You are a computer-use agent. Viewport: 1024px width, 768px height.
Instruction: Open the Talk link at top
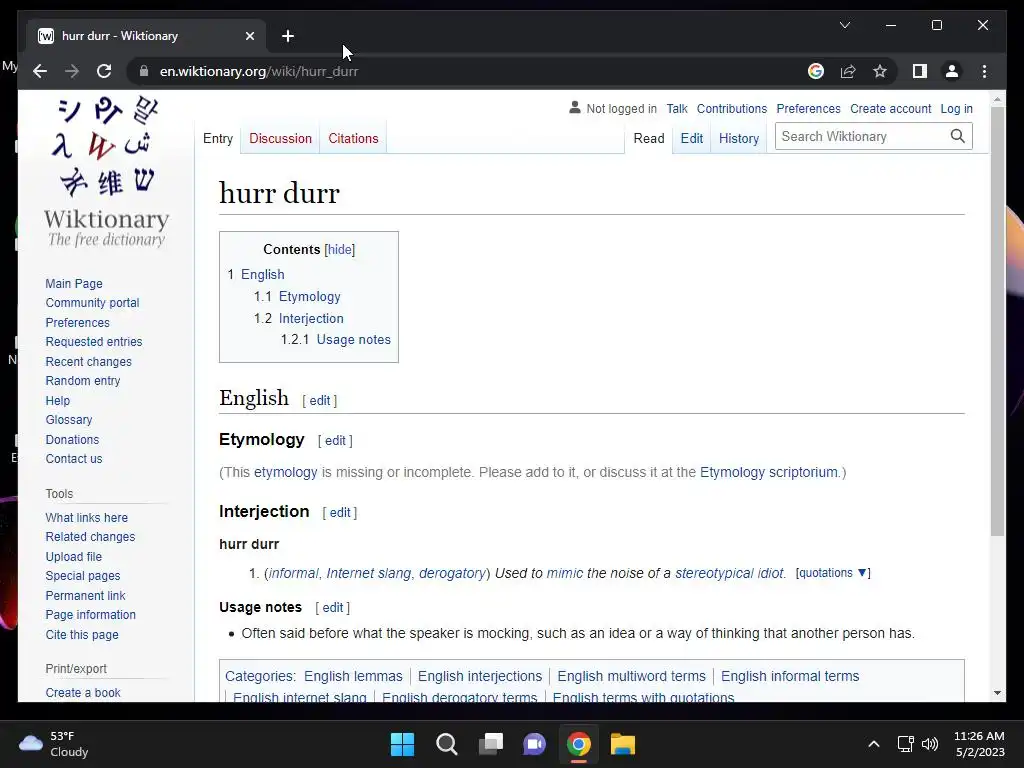point(677,108)
